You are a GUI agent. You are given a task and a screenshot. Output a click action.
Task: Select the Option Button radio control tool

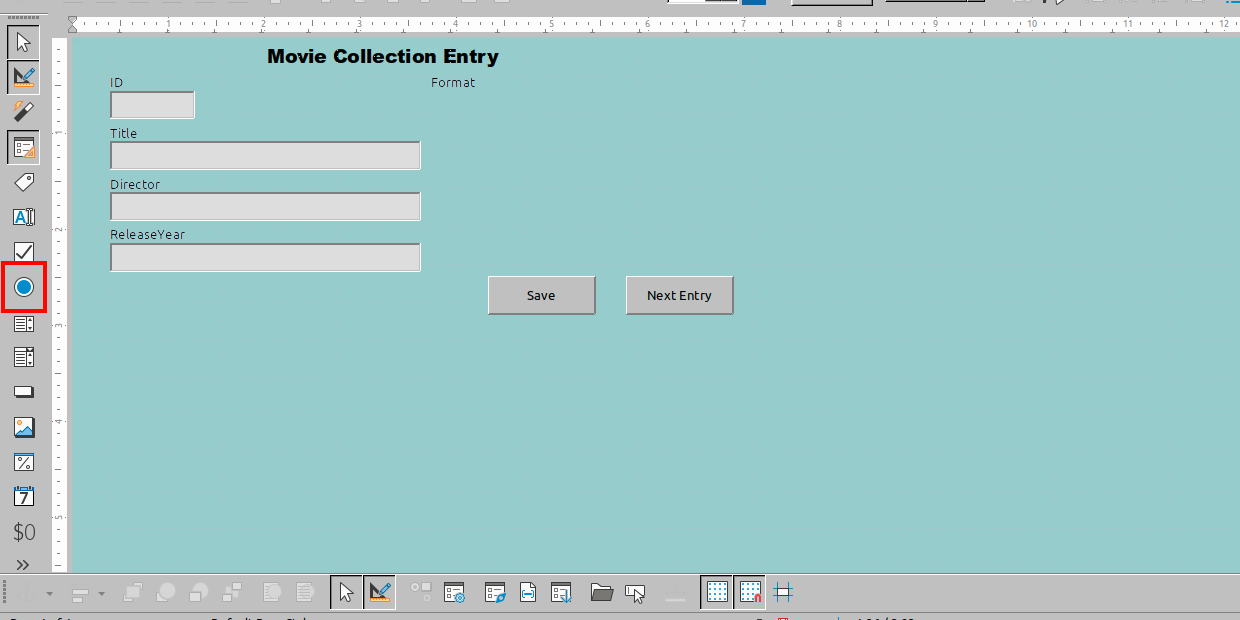[x=24, y=288]
